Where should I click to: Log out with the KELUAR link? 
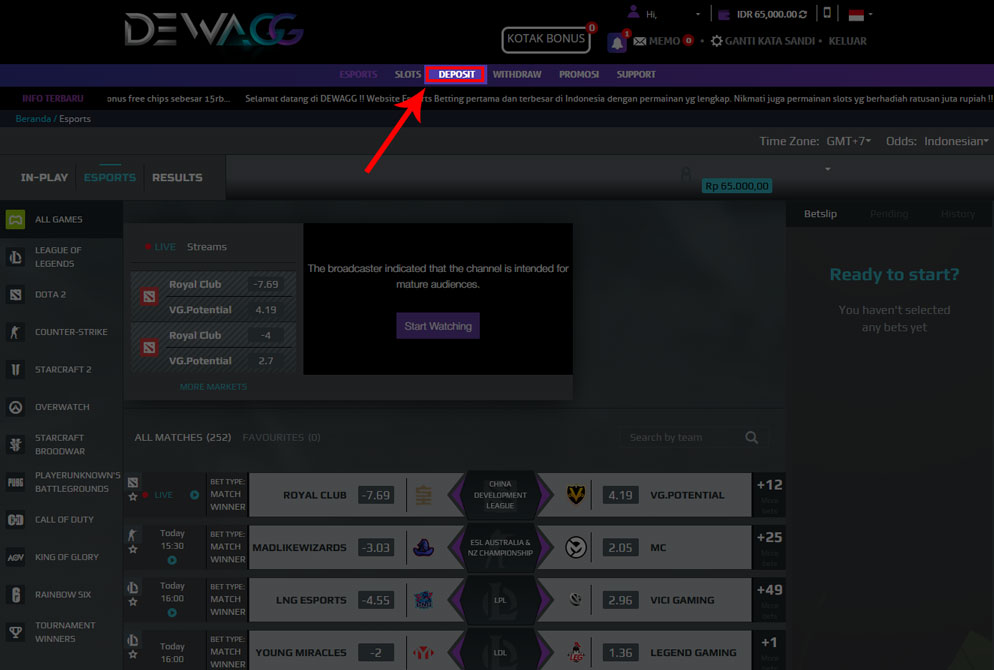pyautogui.click(x=848, y=41)
